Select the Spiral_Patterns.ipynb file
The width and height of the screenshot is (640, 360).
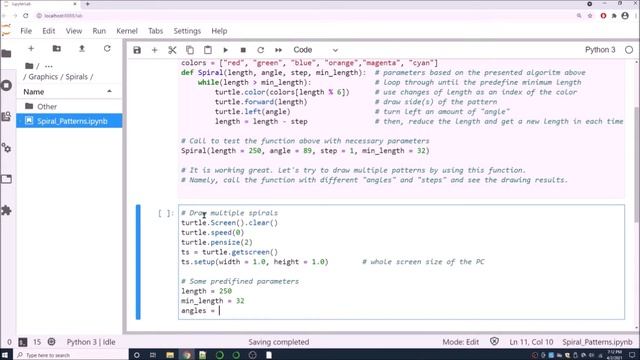[69, 121]
